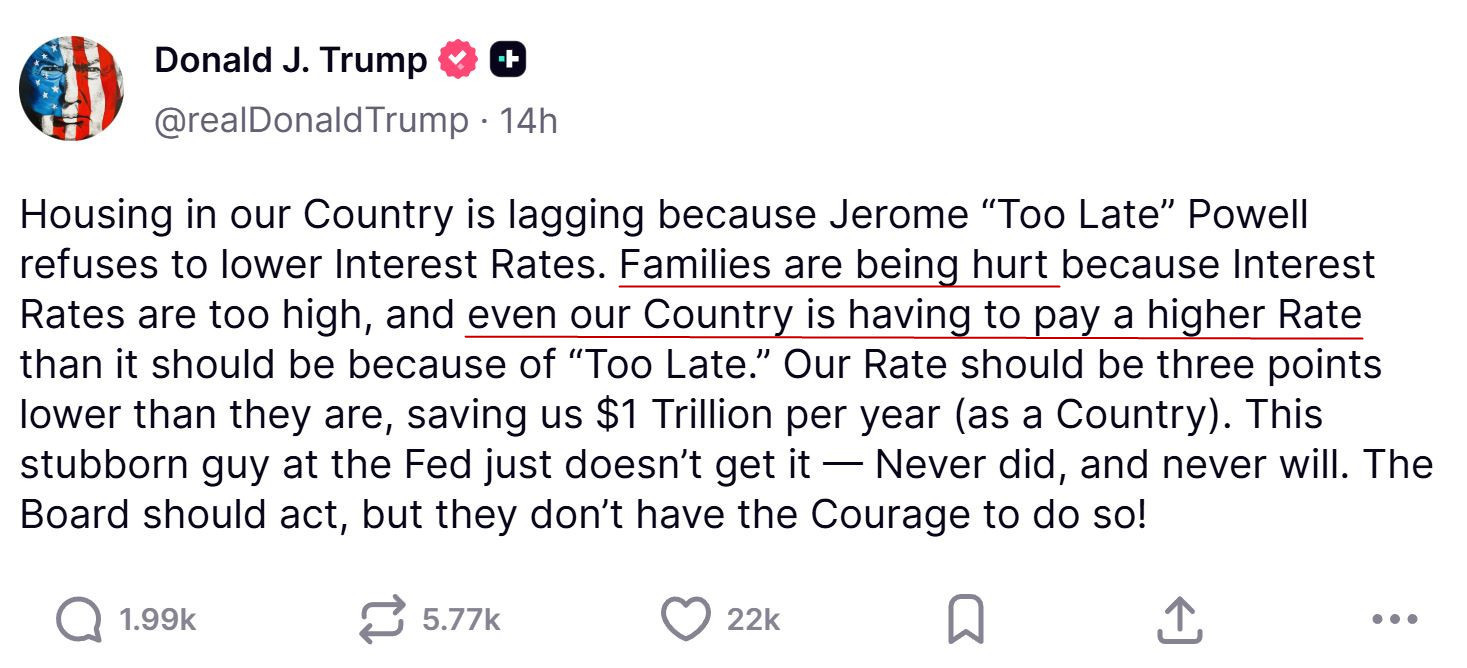The height and width of the screenshot is (668, 1467).
Task: Click the 22k likes count
Action: [x=753, y=620]
